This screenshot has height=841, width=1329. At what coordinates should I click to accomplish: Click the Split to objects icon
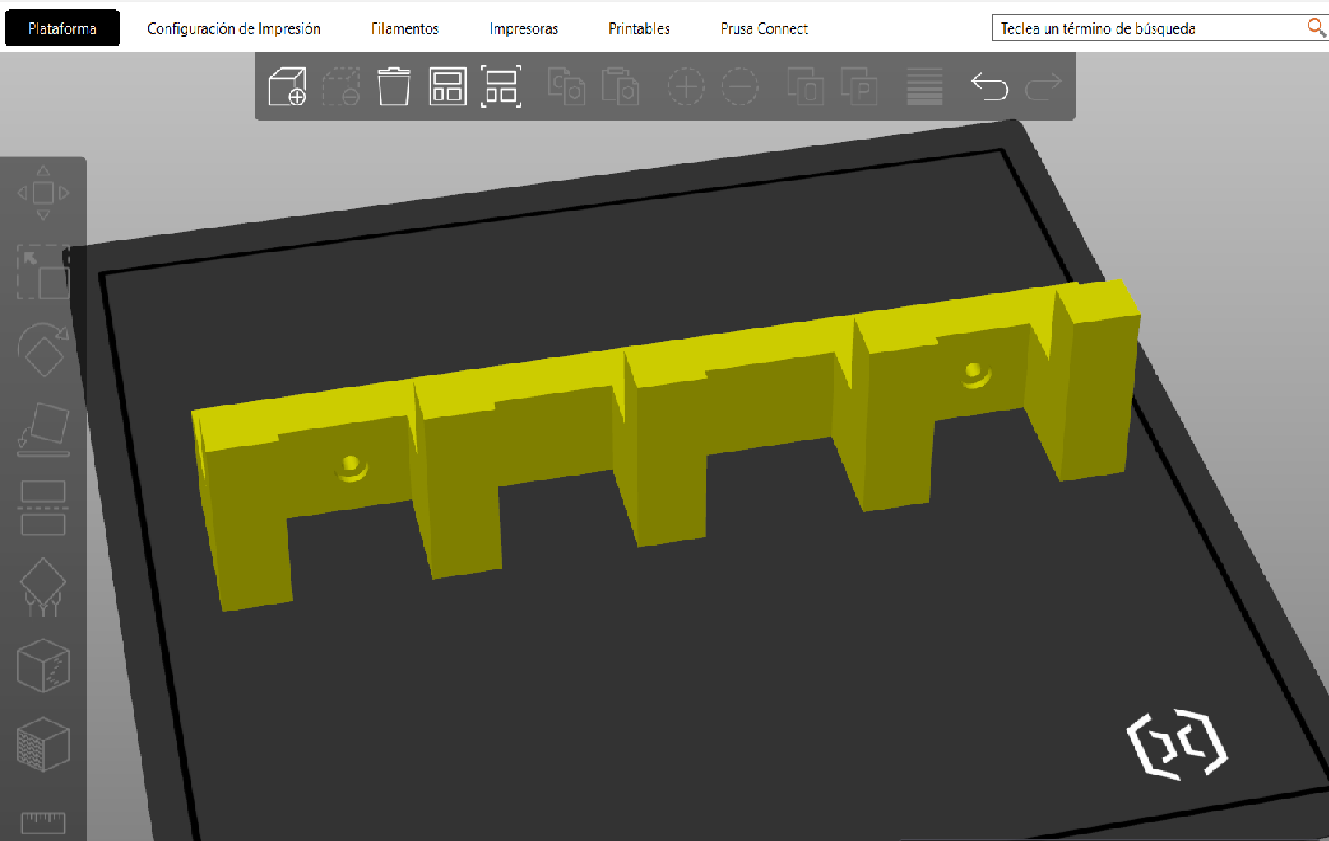coord(805,86)
